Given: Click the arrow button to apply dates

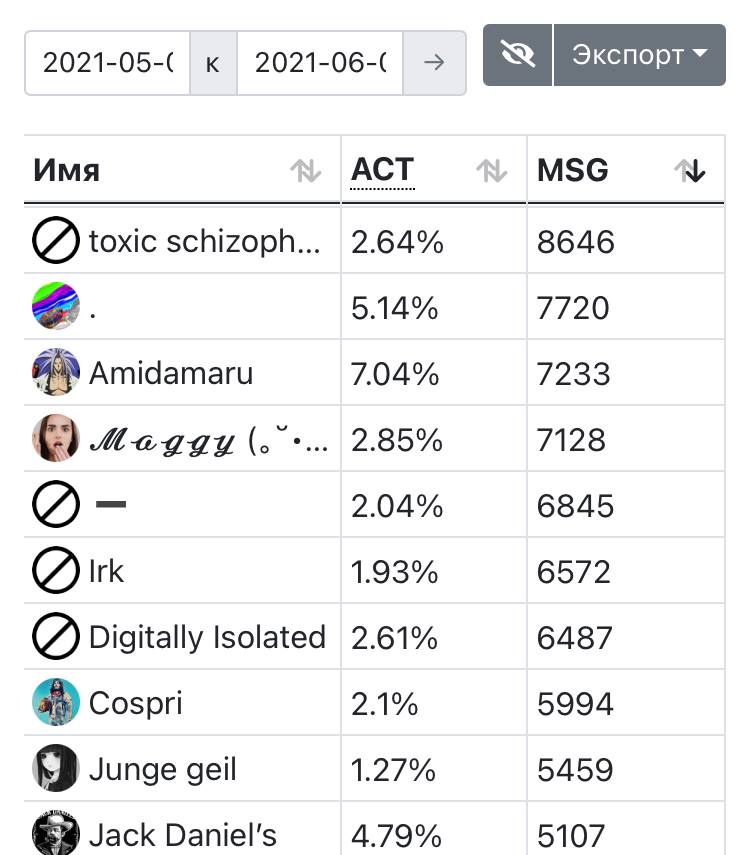Looking at the screenshot, I should click(x=434, y=63).
